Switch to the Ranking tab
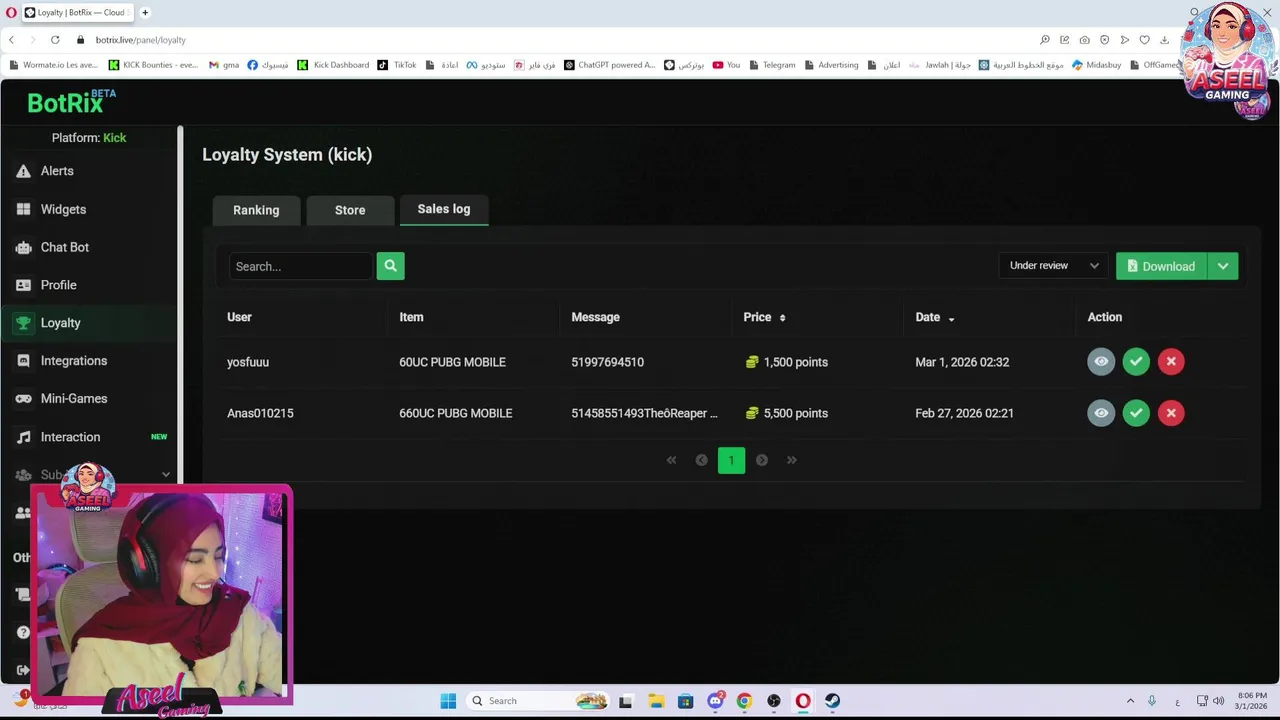 256,210
